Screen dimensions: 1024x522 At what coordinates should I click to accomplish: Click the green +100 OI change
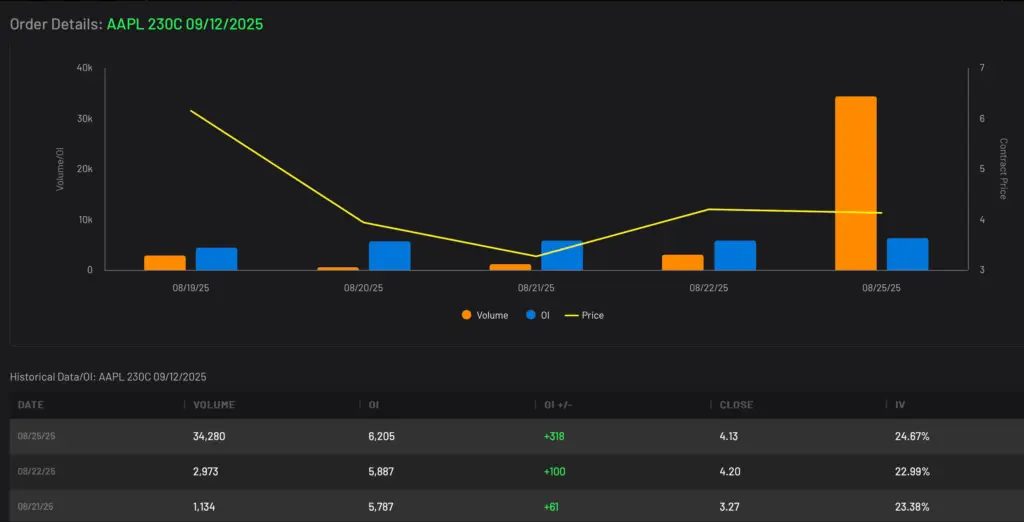(x=554, y=472)
